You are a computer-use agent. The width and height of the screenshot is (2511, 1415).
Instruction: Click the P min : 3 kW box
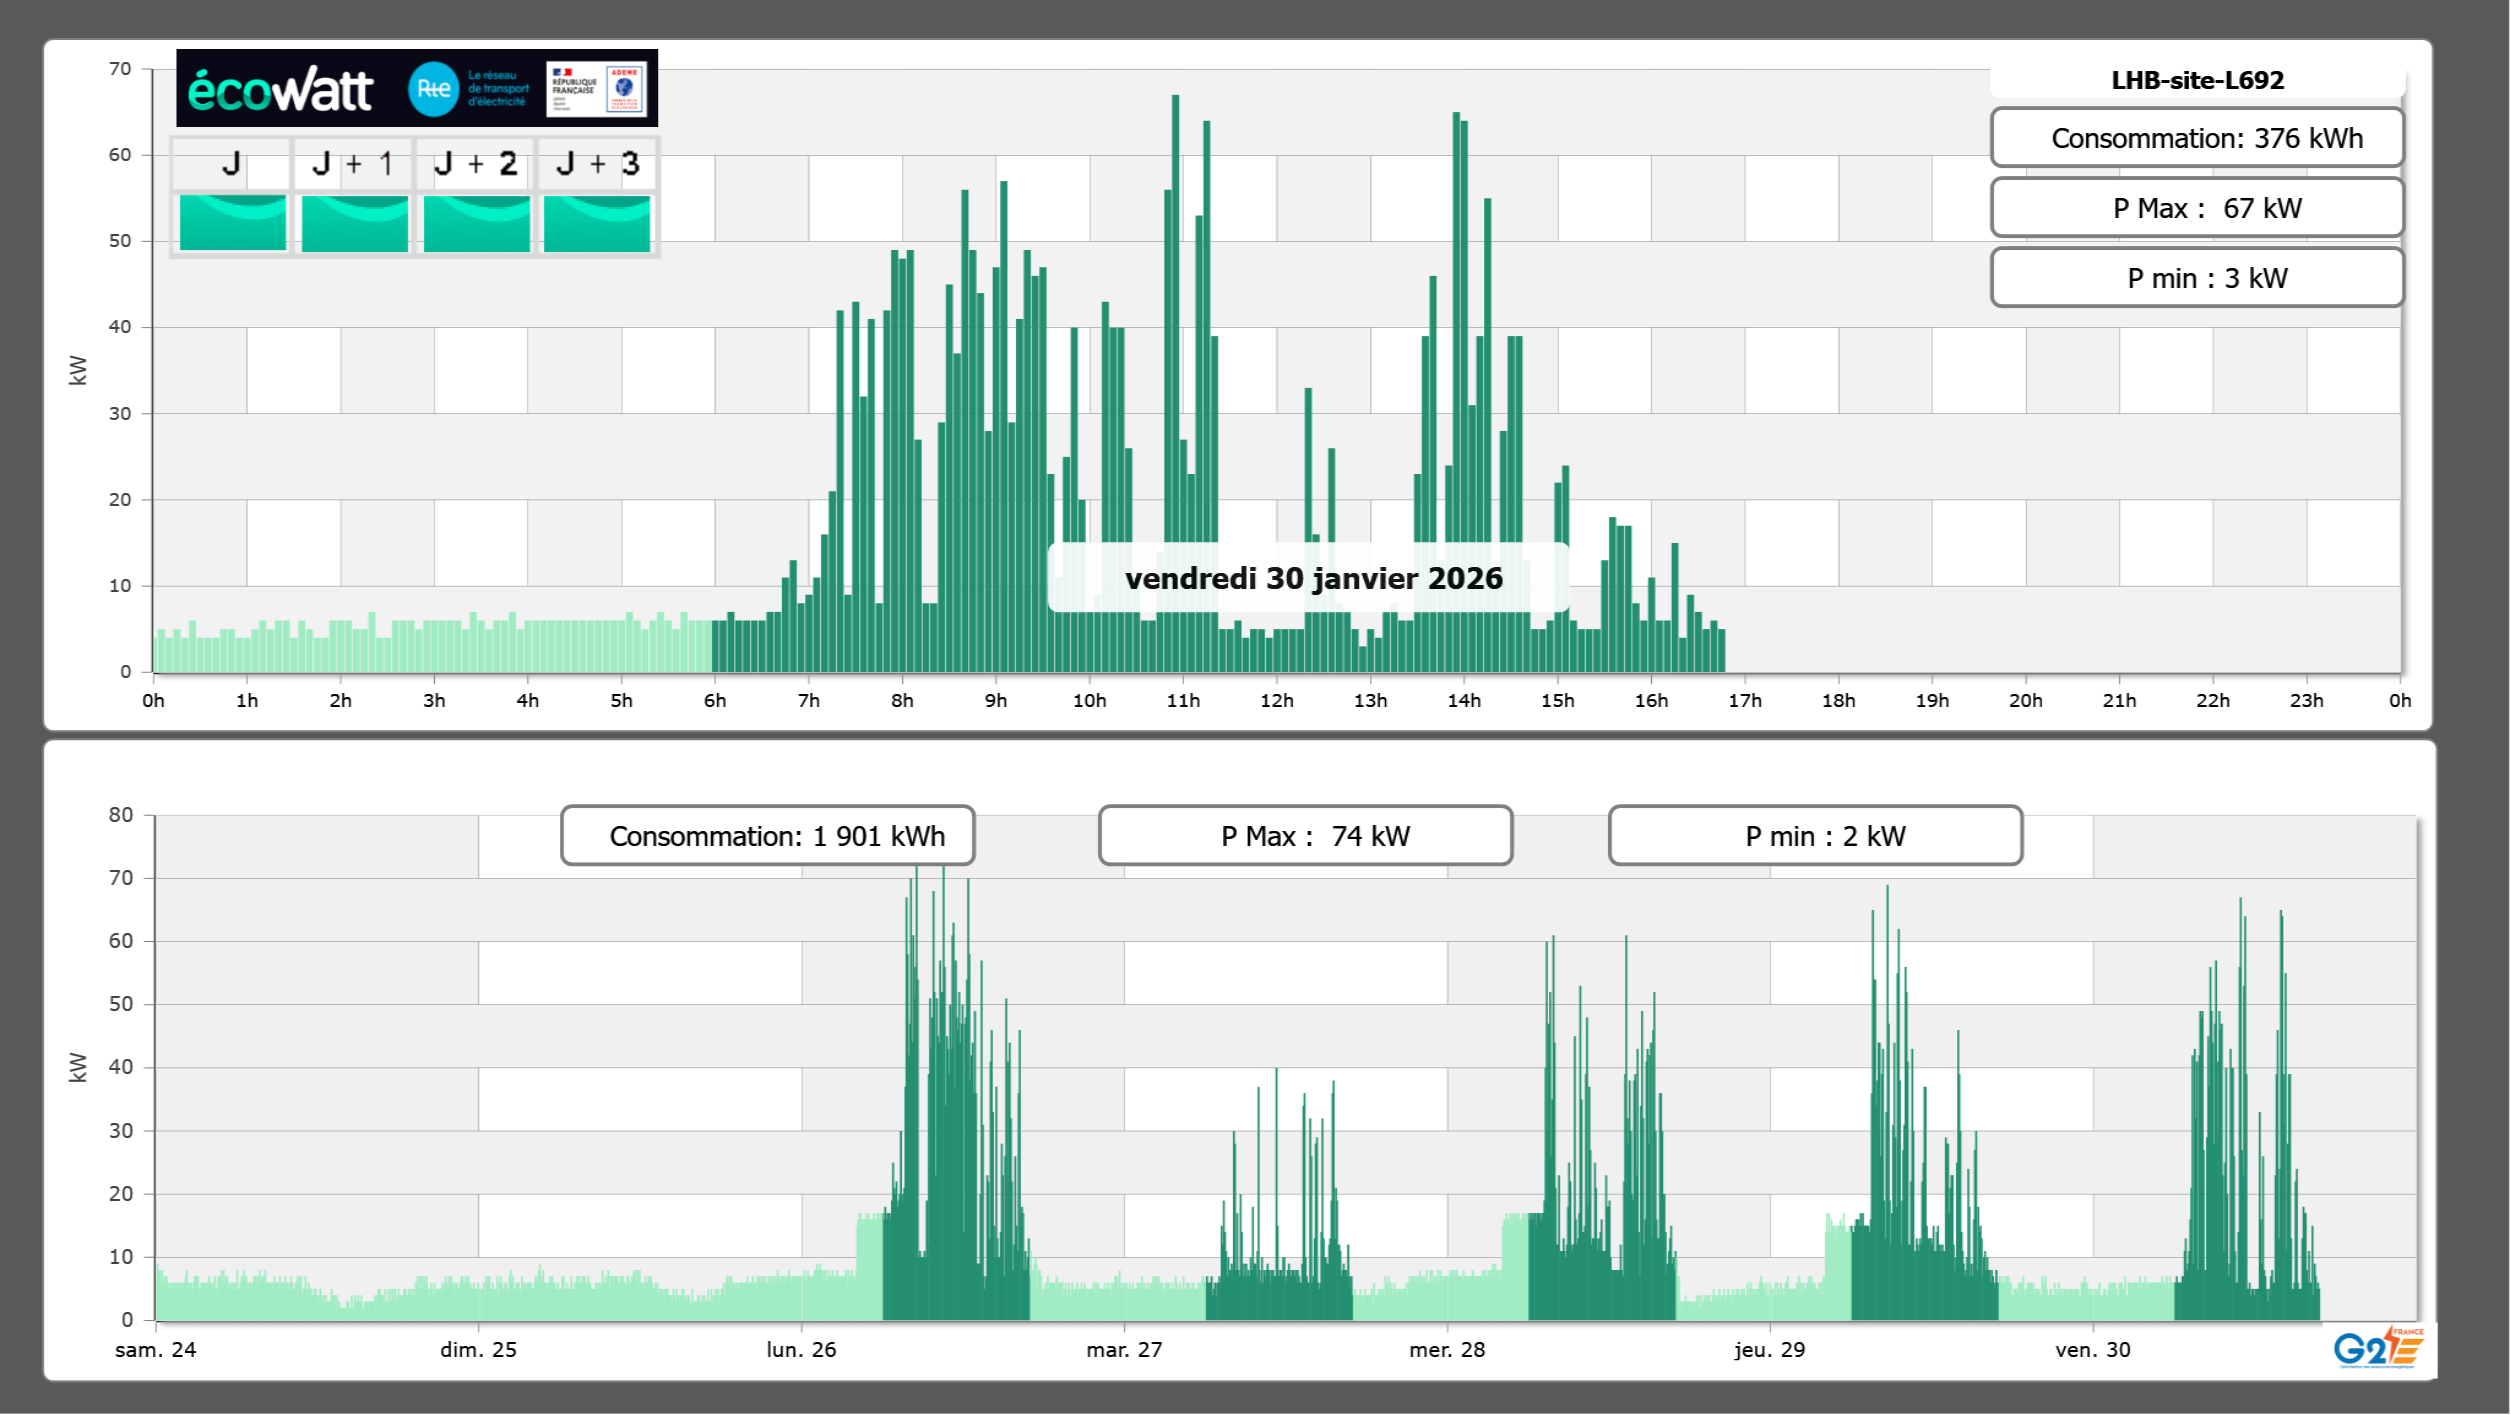click(x=2197, y=278)
